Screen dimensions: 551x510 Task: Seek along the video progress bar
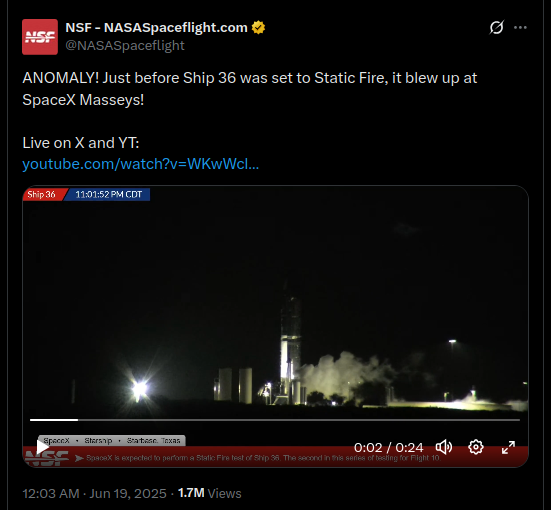275,420
